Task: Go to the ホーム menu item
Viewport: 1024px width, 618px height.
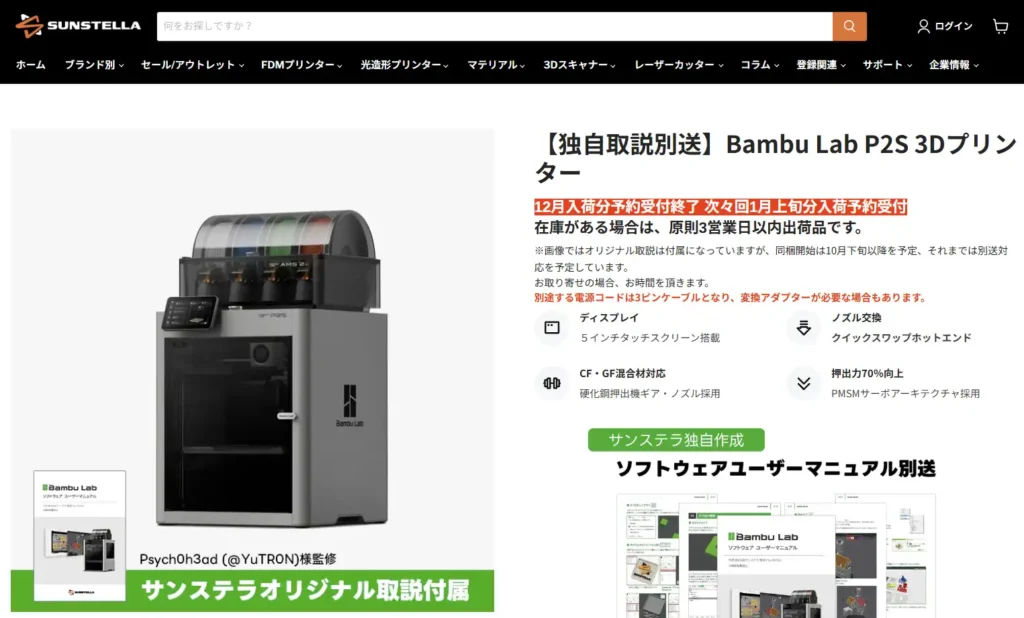Action: coord(31,65)
